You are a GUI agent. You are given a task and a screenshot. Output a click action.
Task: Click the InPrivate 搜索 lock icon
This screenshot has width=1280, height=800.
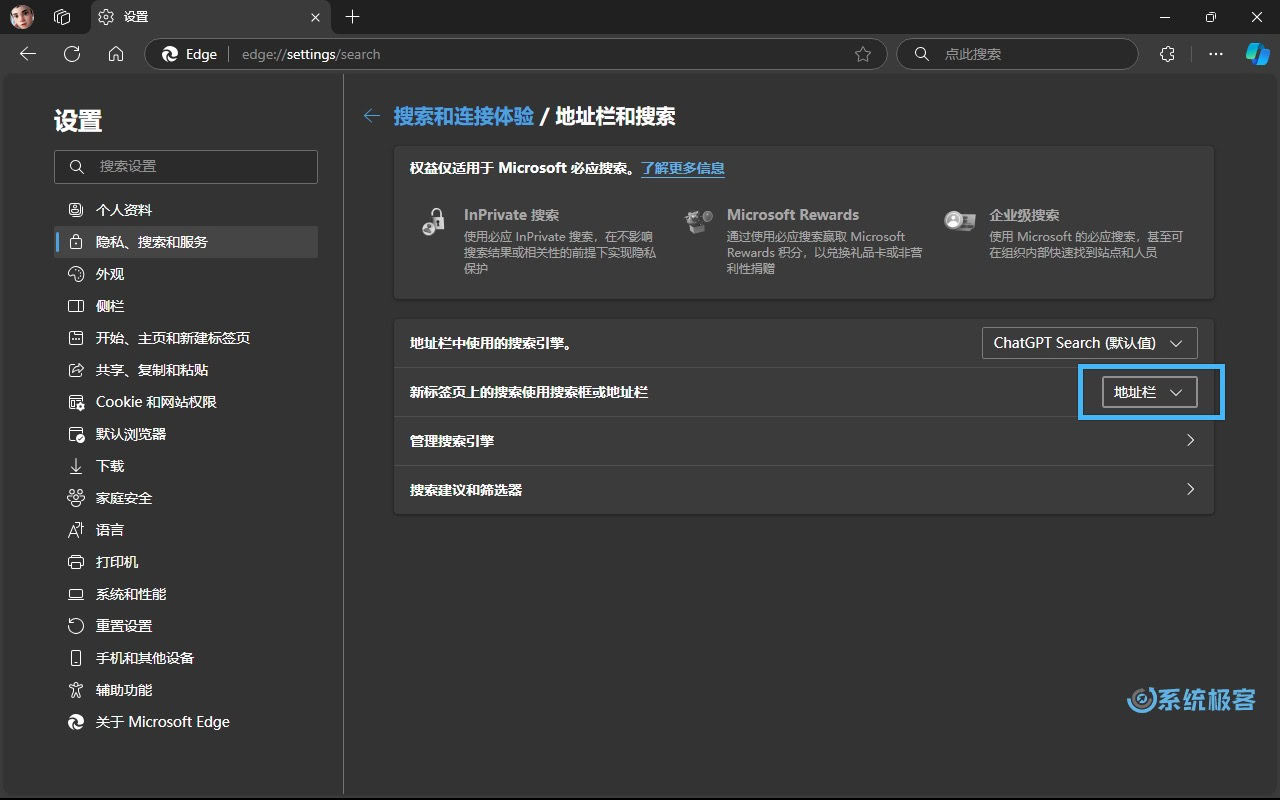pyautogui.click(x=434, y=222)
